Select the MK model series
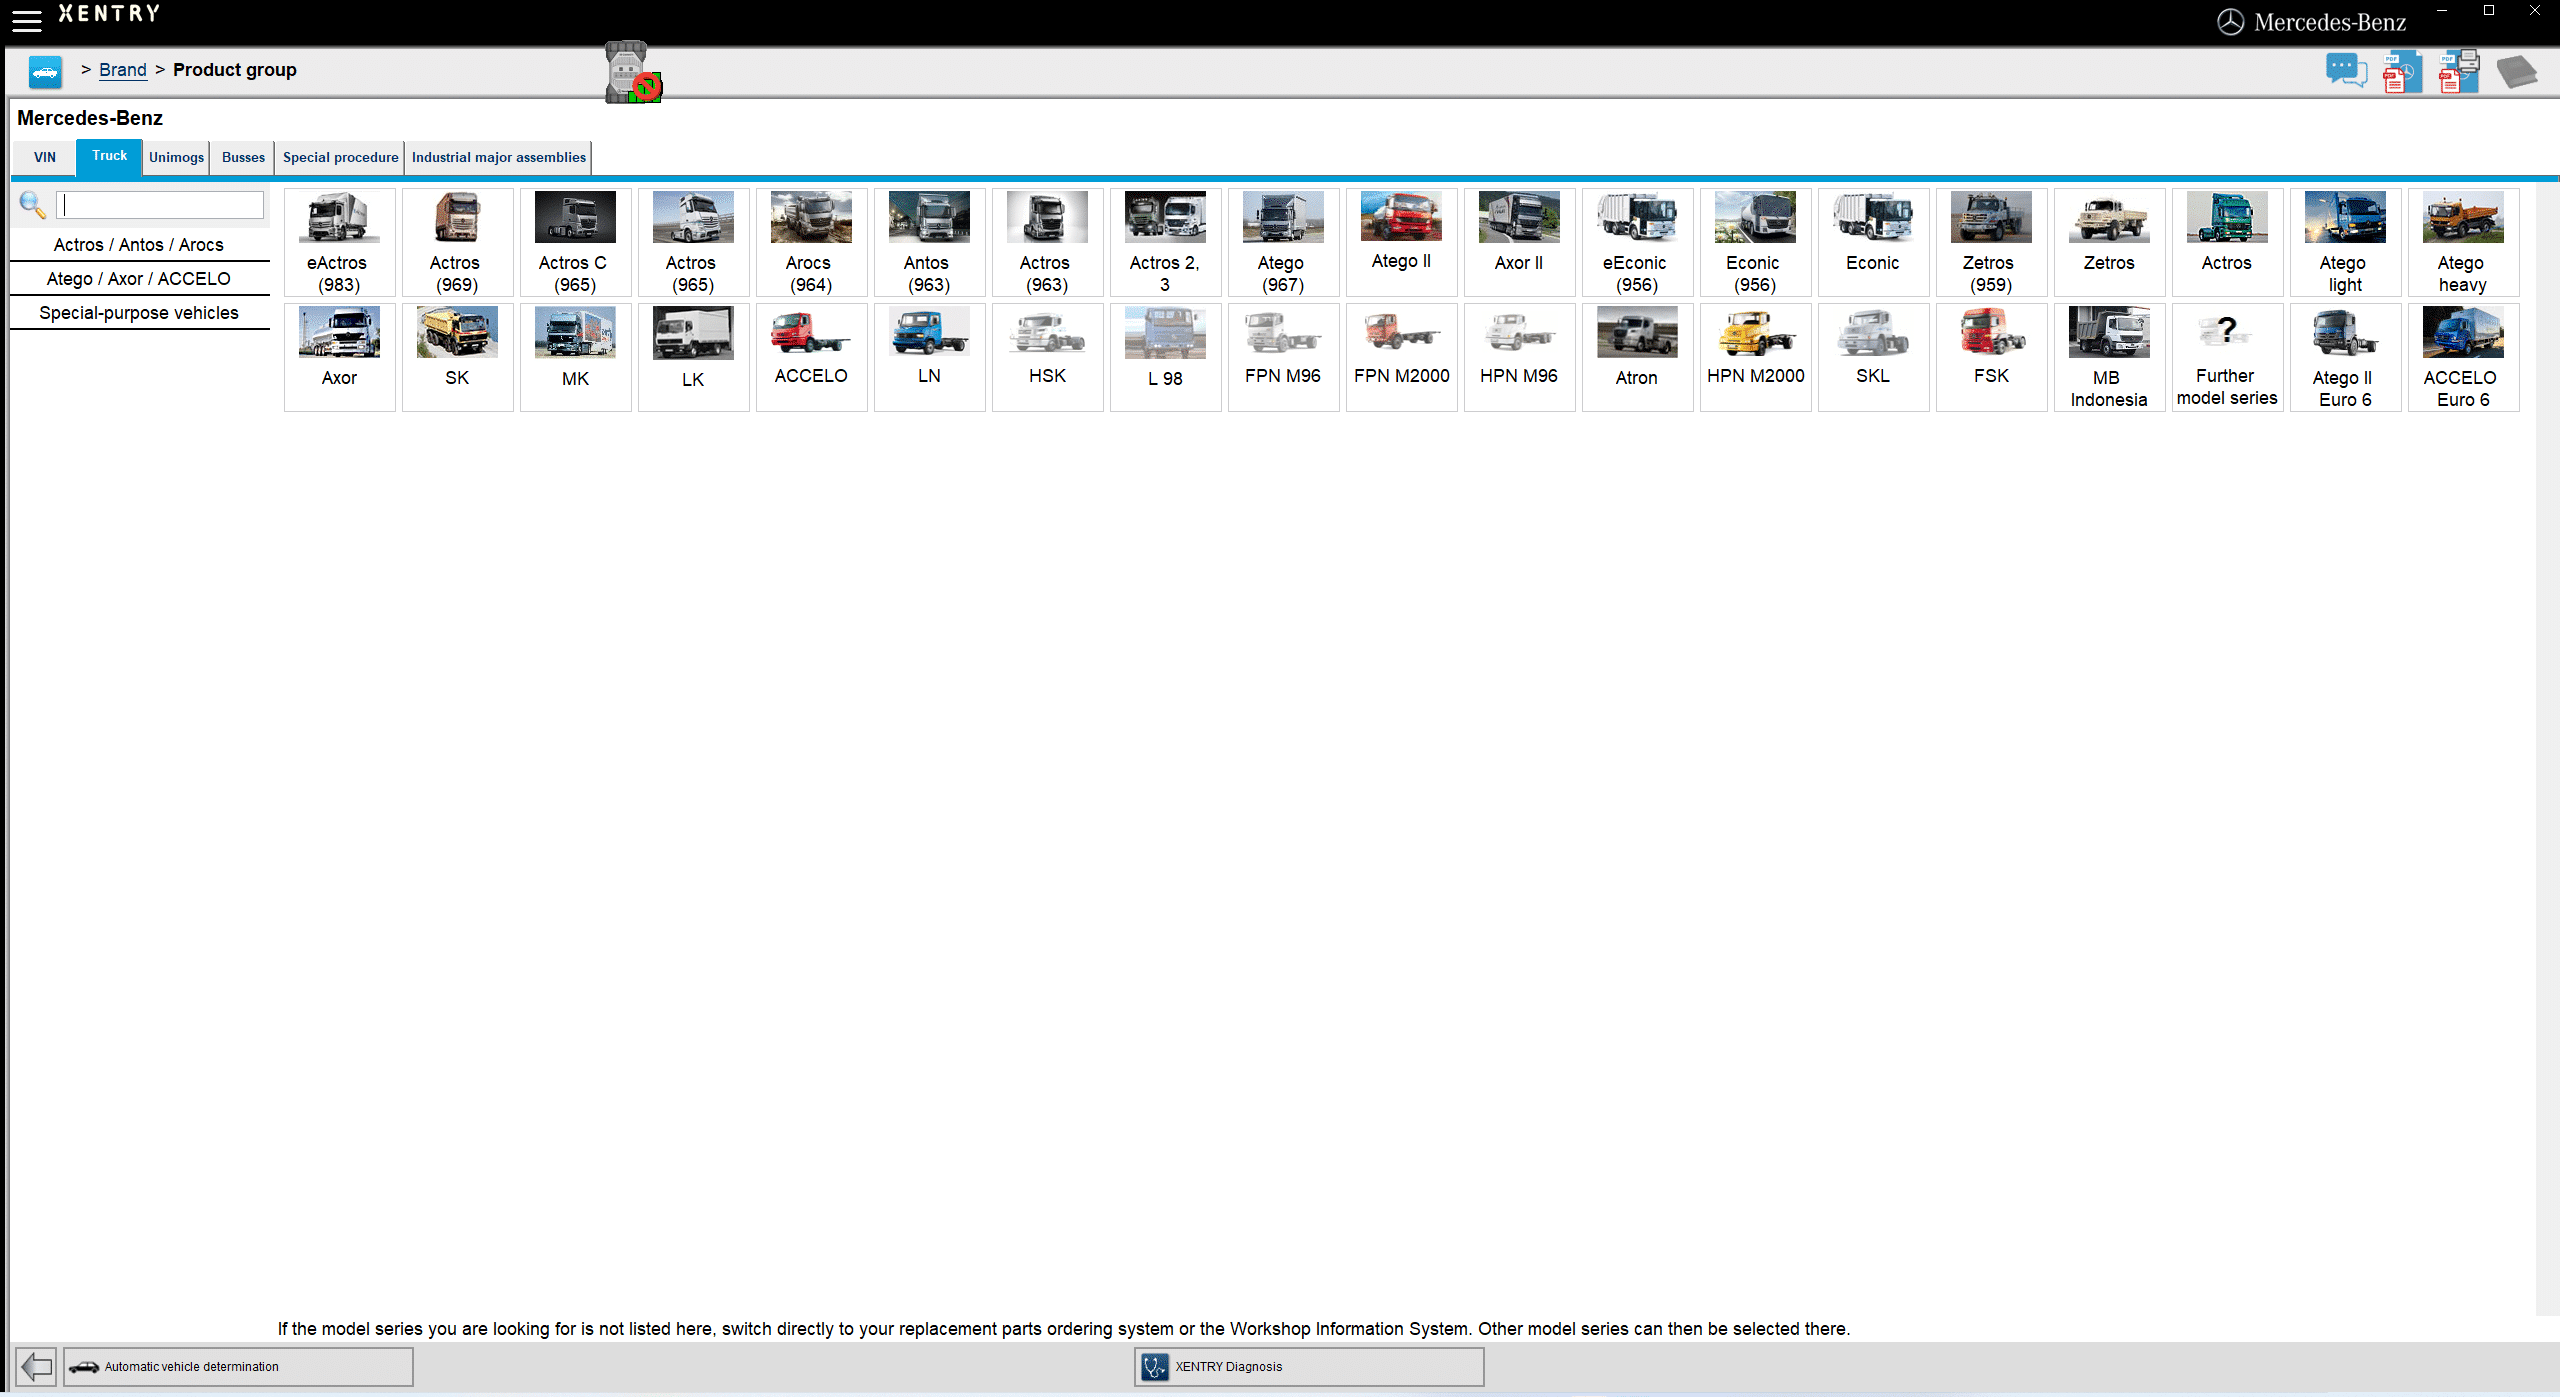Image resolution: width=2560 pixels, height=1397 pixels. coord(575,357)
